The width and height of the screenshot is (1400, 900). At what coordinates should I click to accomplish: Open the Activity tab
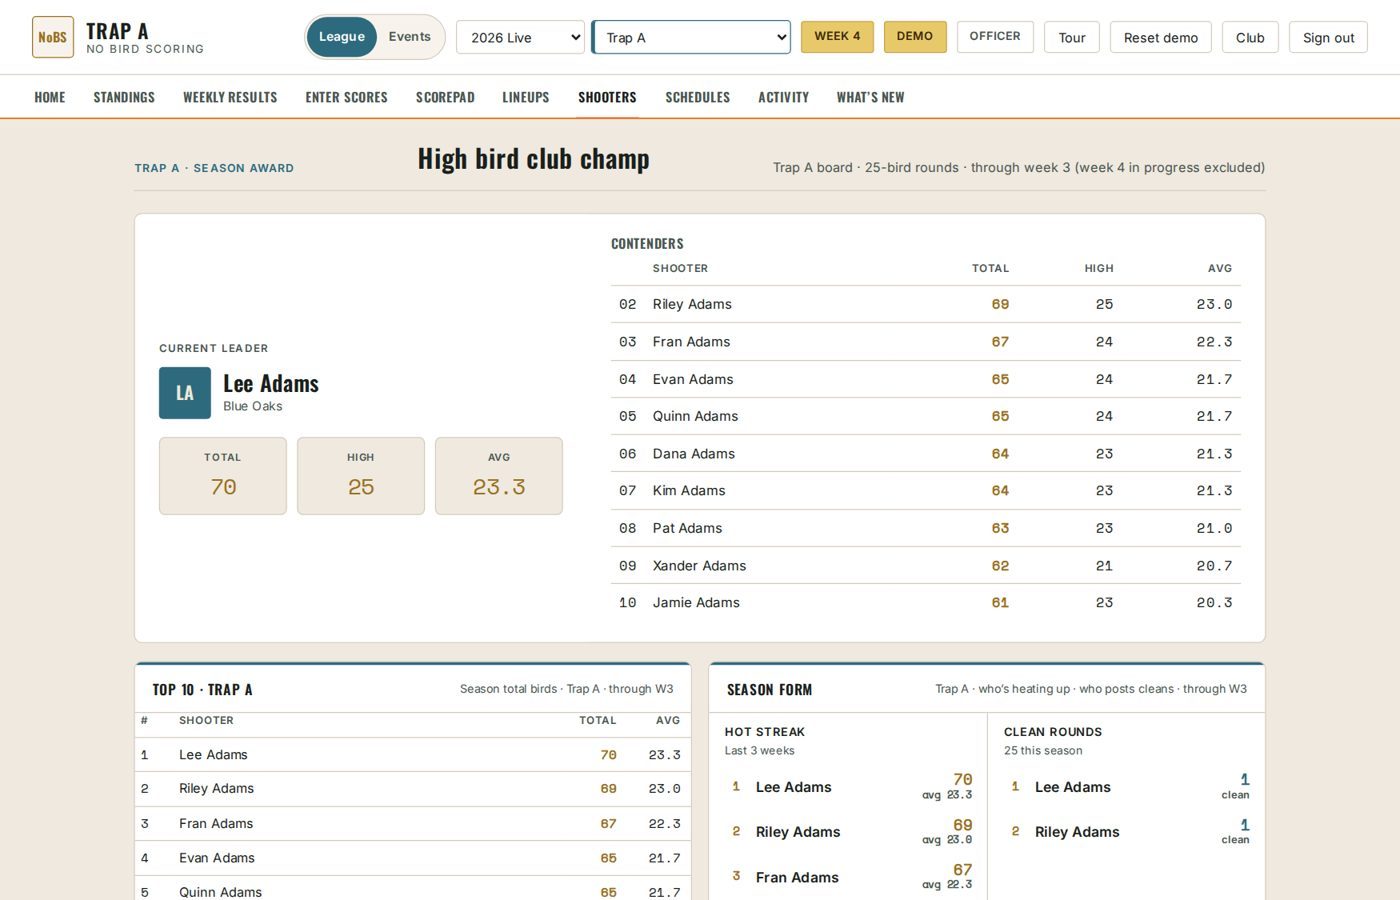coord(783,97)
